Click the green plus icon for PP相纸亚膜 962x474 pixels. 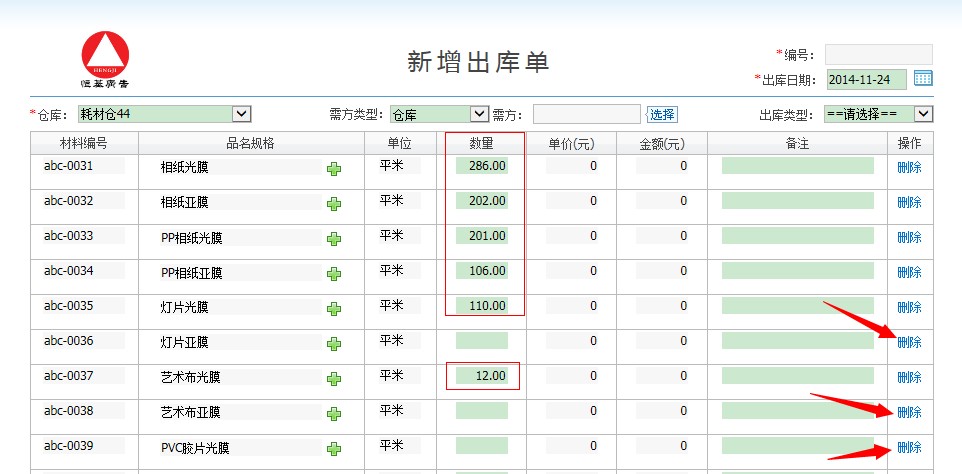334,274
